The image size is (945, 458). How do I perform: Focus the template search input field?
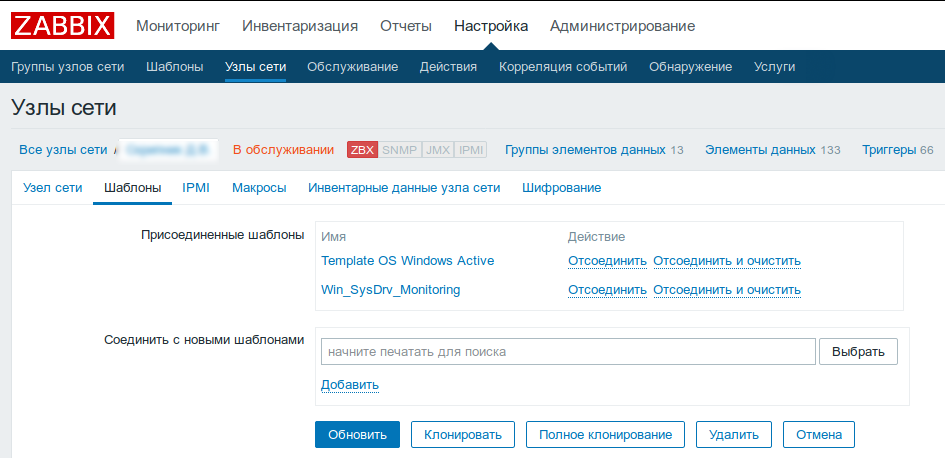[x=568, y=351]
